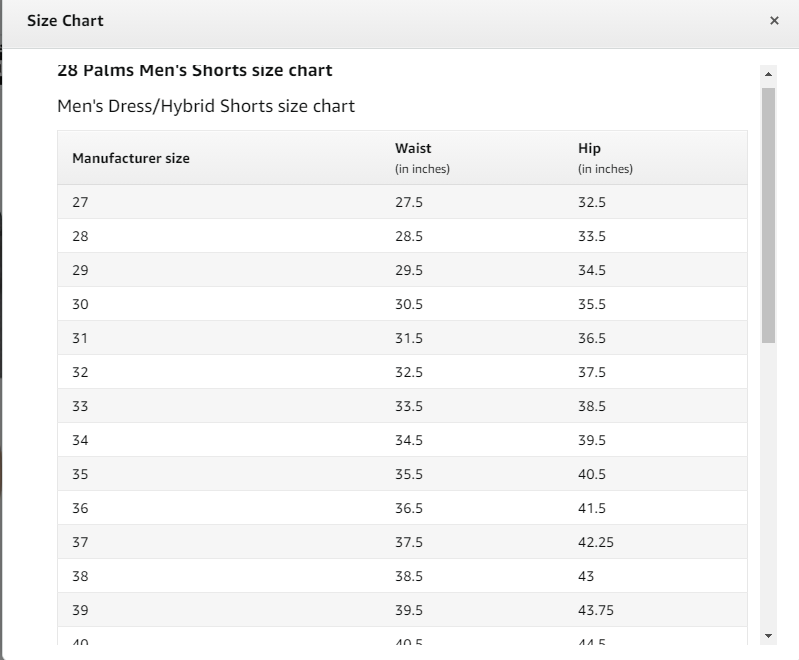799x660 pixels.
Task: Select waist value 33.5
Action: pyautogui.click(x=409, y=406)
